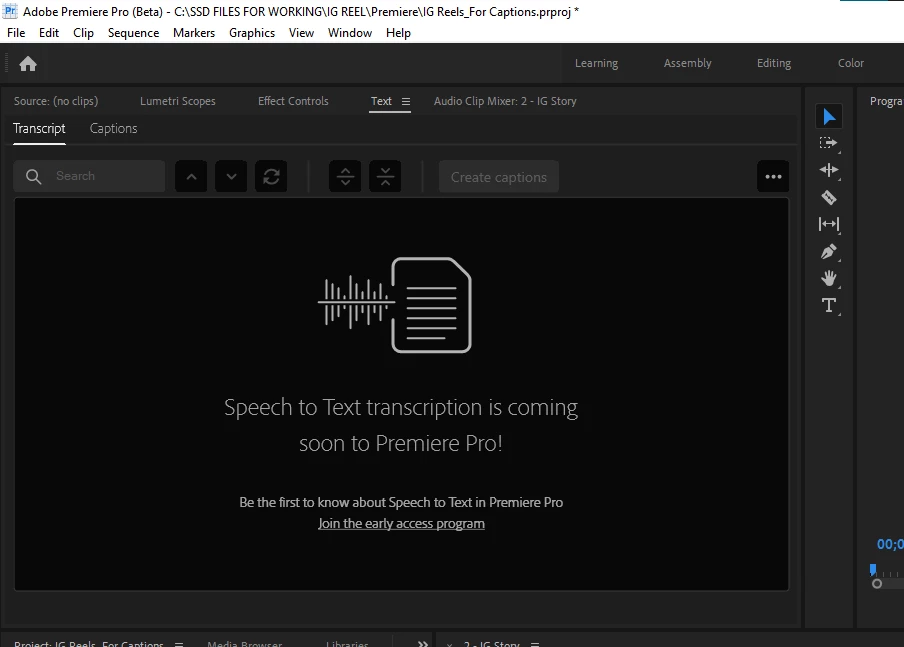The width and height of the screenshot is (904, 647).
Task: Click the search magnifier icon
Action: 33,176
